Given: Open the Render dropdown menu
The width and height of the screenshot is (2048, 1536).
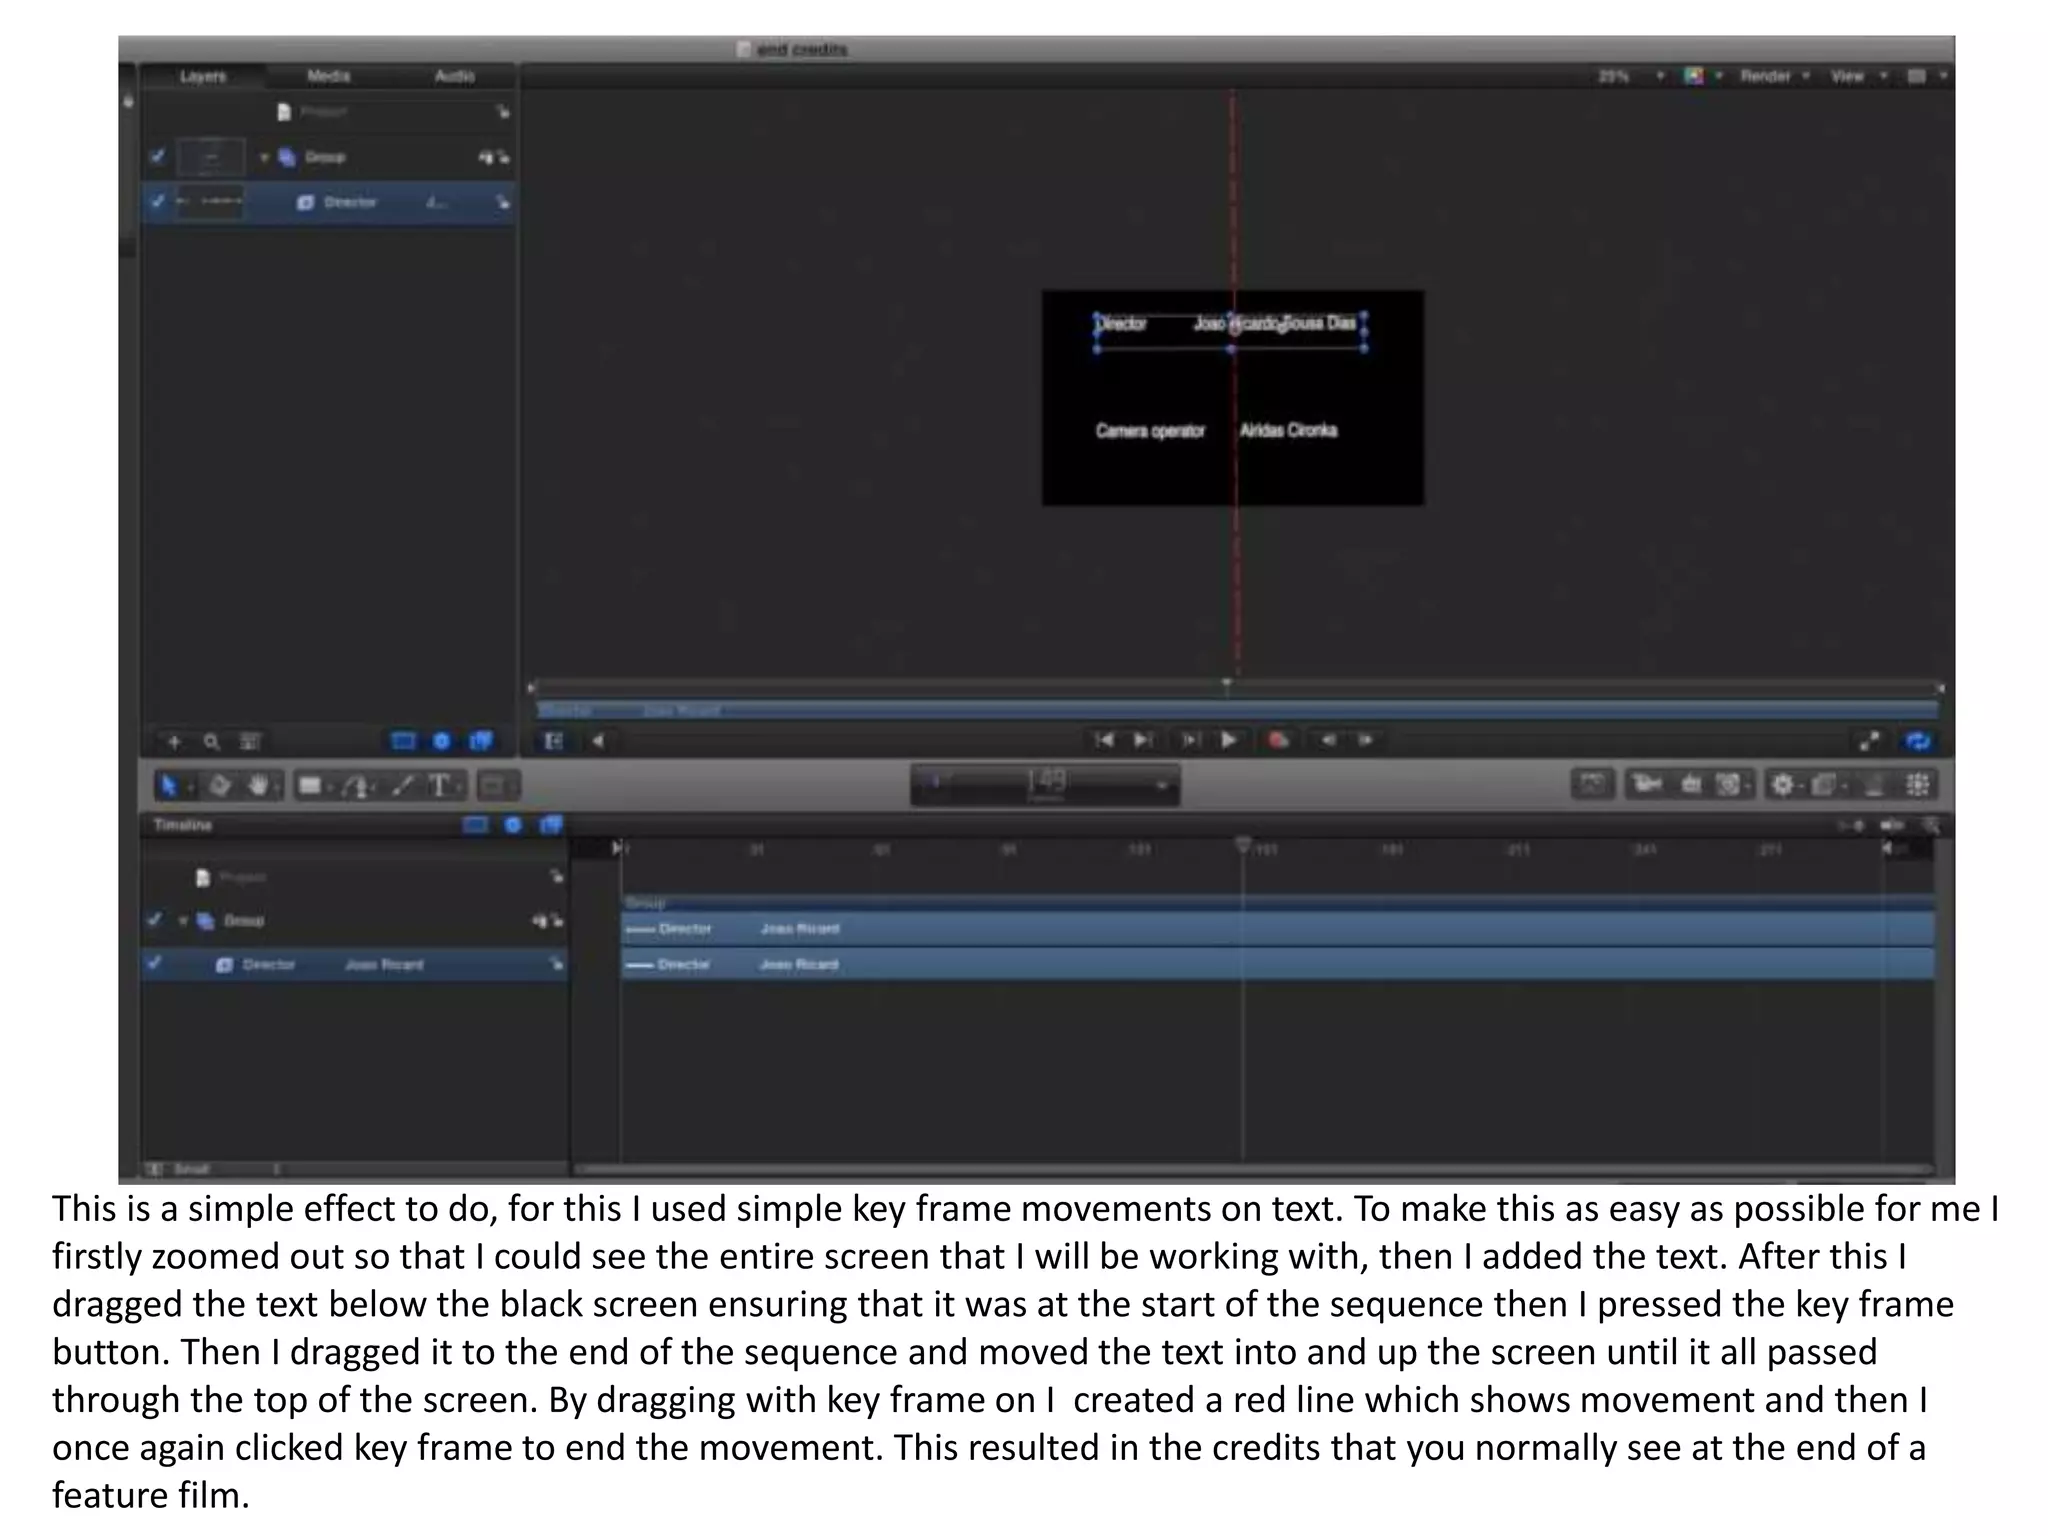Looking at the screenshot, I should pyautogui.click(x=1773, y=76).
